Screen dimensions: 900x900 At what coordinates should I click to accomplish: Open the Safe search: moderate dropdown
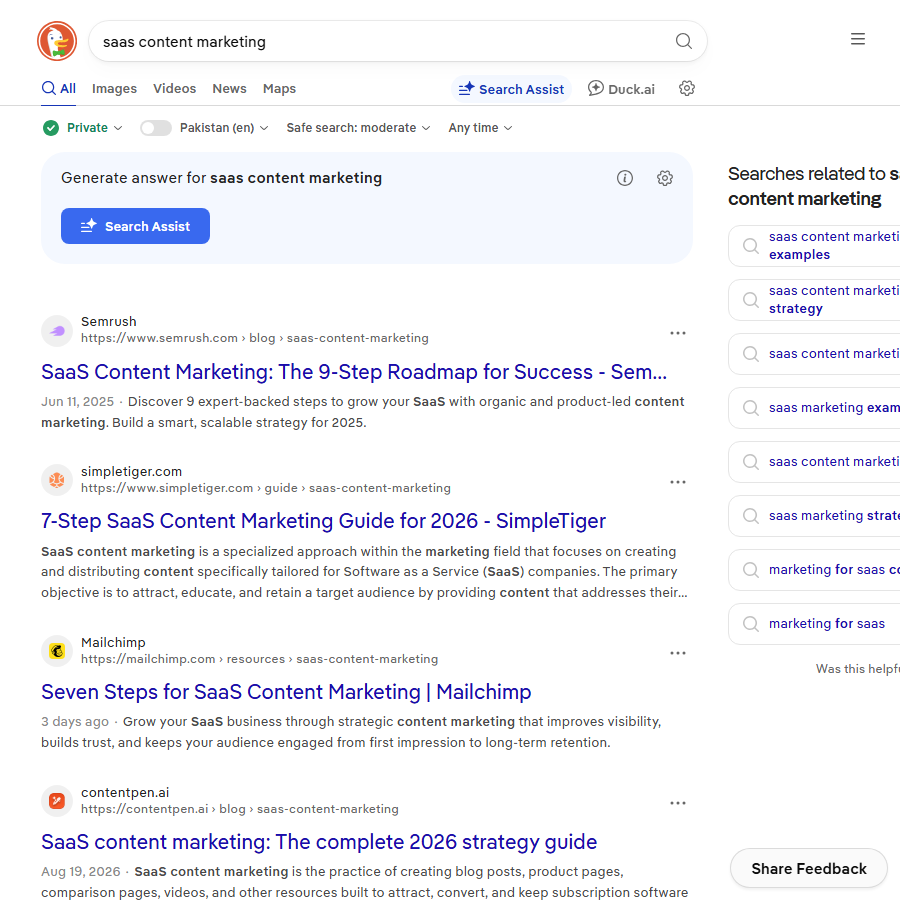(x=358, y=127)
